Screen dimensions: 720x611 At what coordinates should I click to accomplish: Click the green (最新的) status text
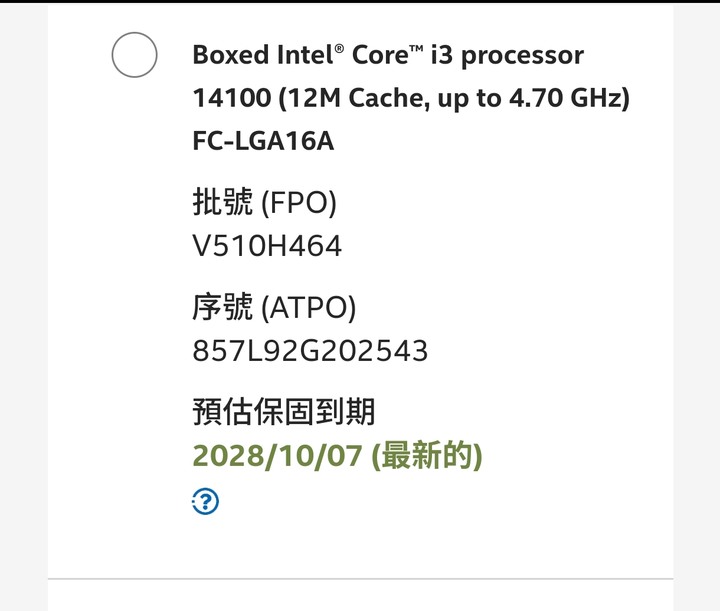[x=427, y=455]
